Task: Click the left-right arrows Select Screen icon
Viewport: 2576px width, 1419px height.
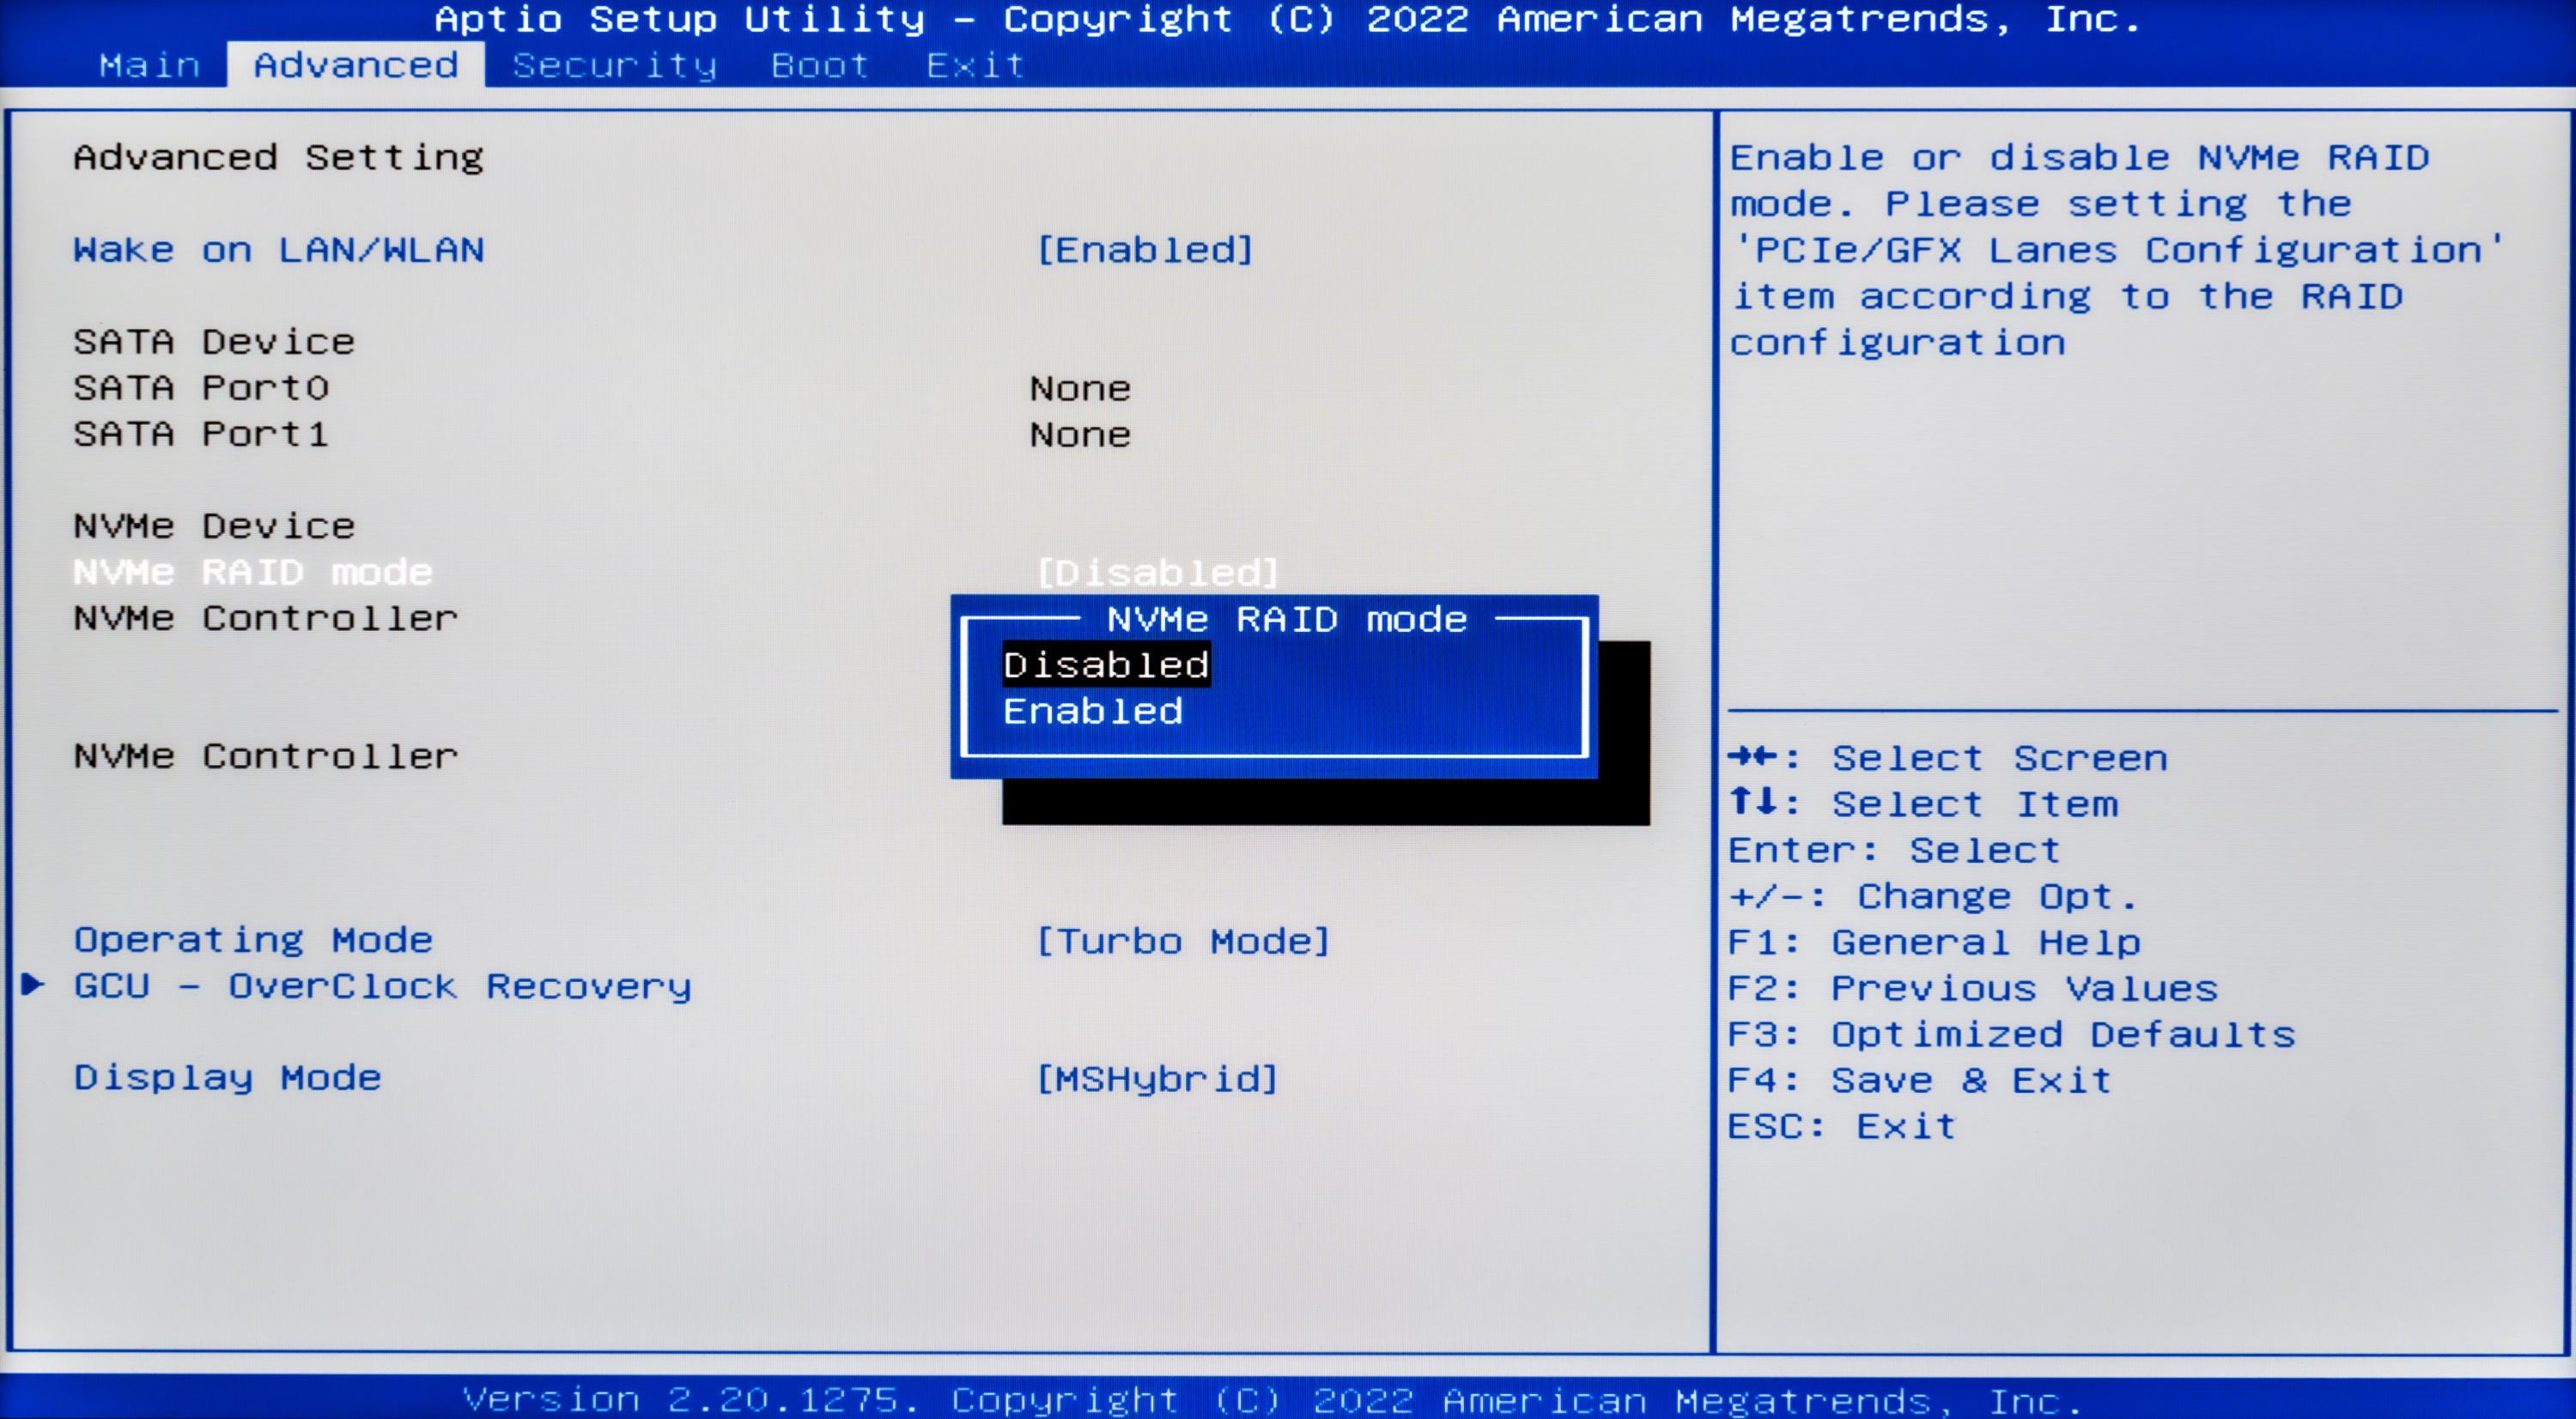Action: [1752, 757]
